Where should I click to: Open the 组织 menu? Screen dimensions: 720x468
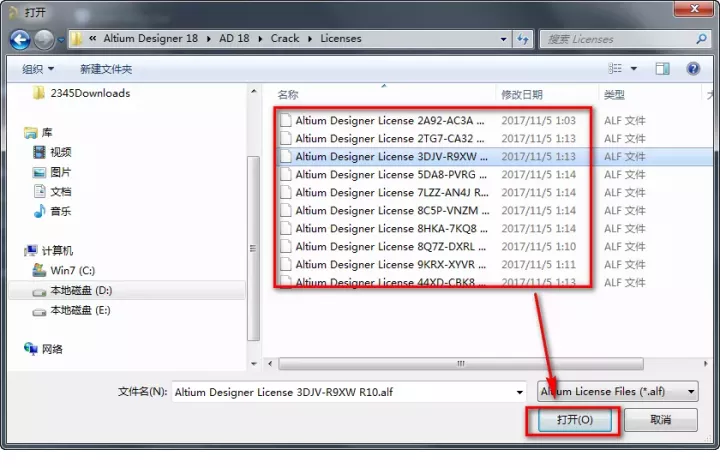click(38, 69)
